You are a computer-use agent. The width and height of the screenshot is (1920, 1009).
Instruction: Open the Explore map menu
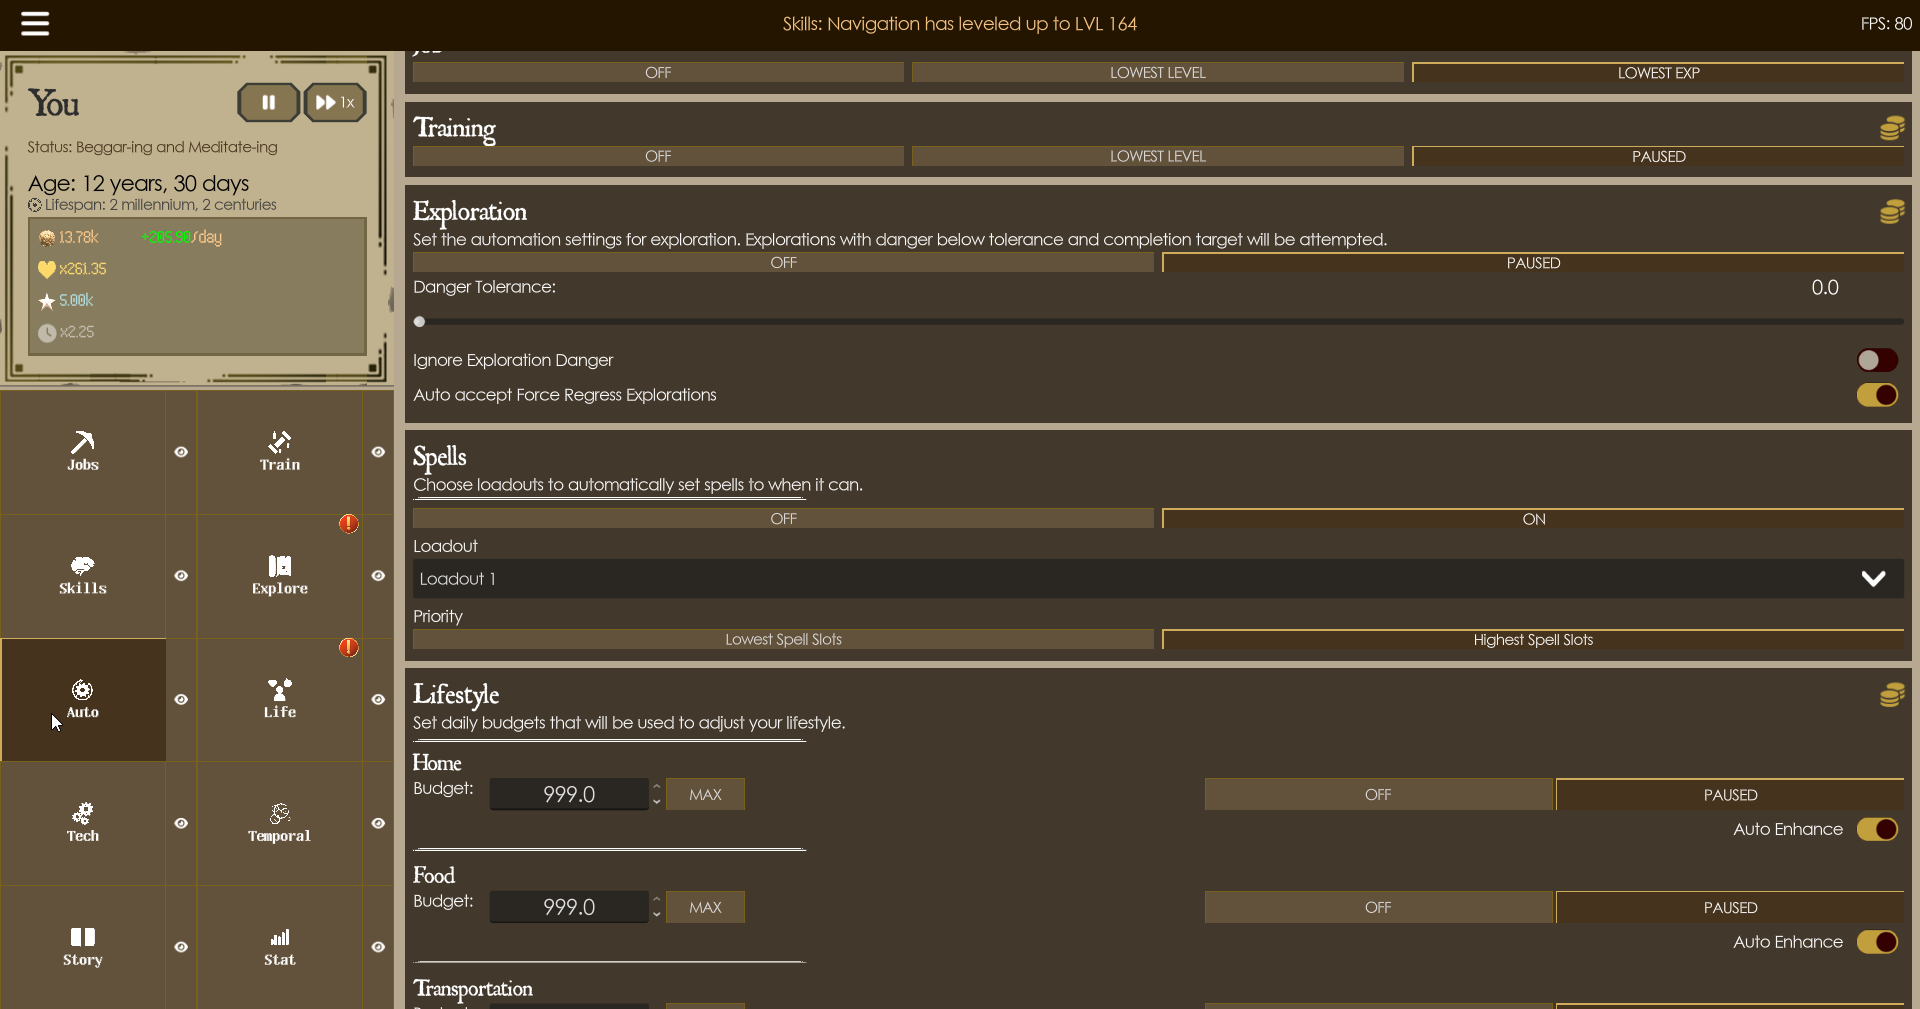(x=280, y=575)
